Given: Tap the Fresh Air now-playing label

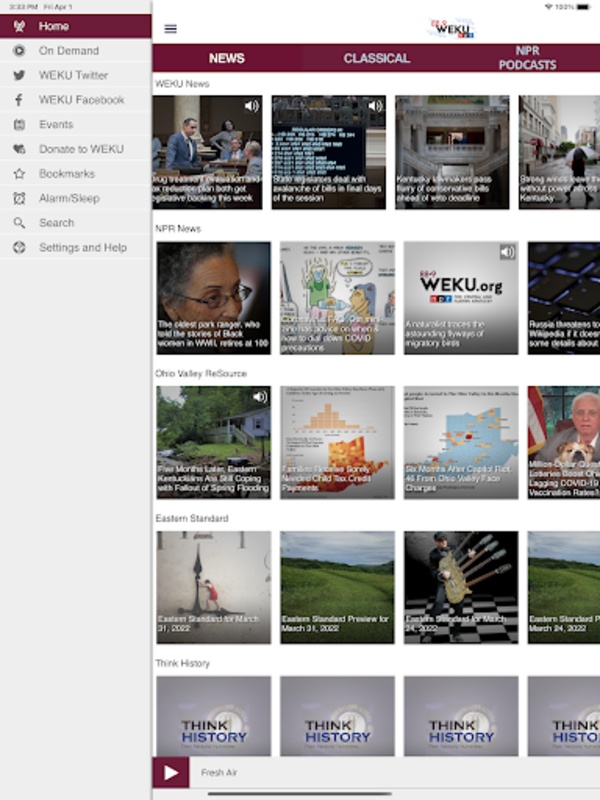Looking at the screenshot, I should pyautogui.click(x=219, y=772).
